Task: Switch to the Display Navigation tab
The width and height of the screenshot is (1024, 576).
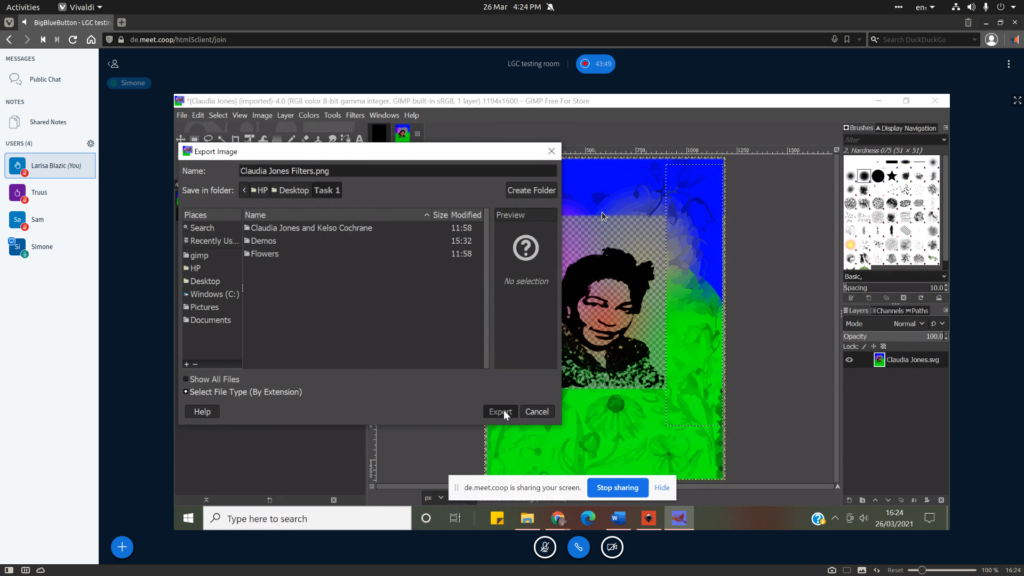Action: click(x=906, y=128)
